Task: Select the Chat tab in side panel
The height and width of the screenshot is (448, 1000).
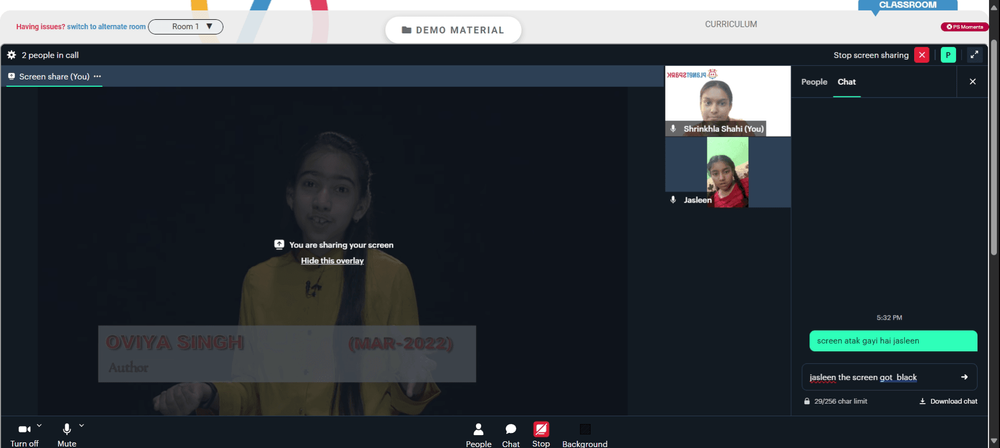Action: 847,82
